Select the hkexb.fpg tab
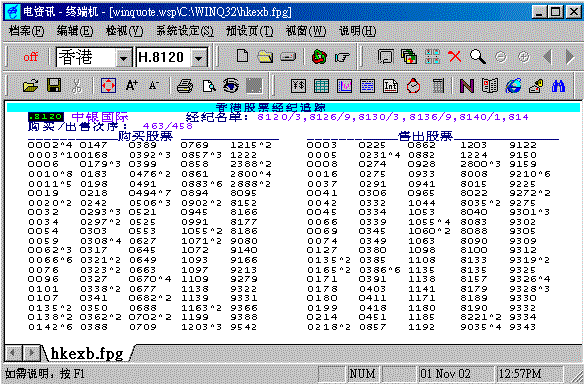The height and width of the screenshot is (384, 584). (x=86, y=353)
